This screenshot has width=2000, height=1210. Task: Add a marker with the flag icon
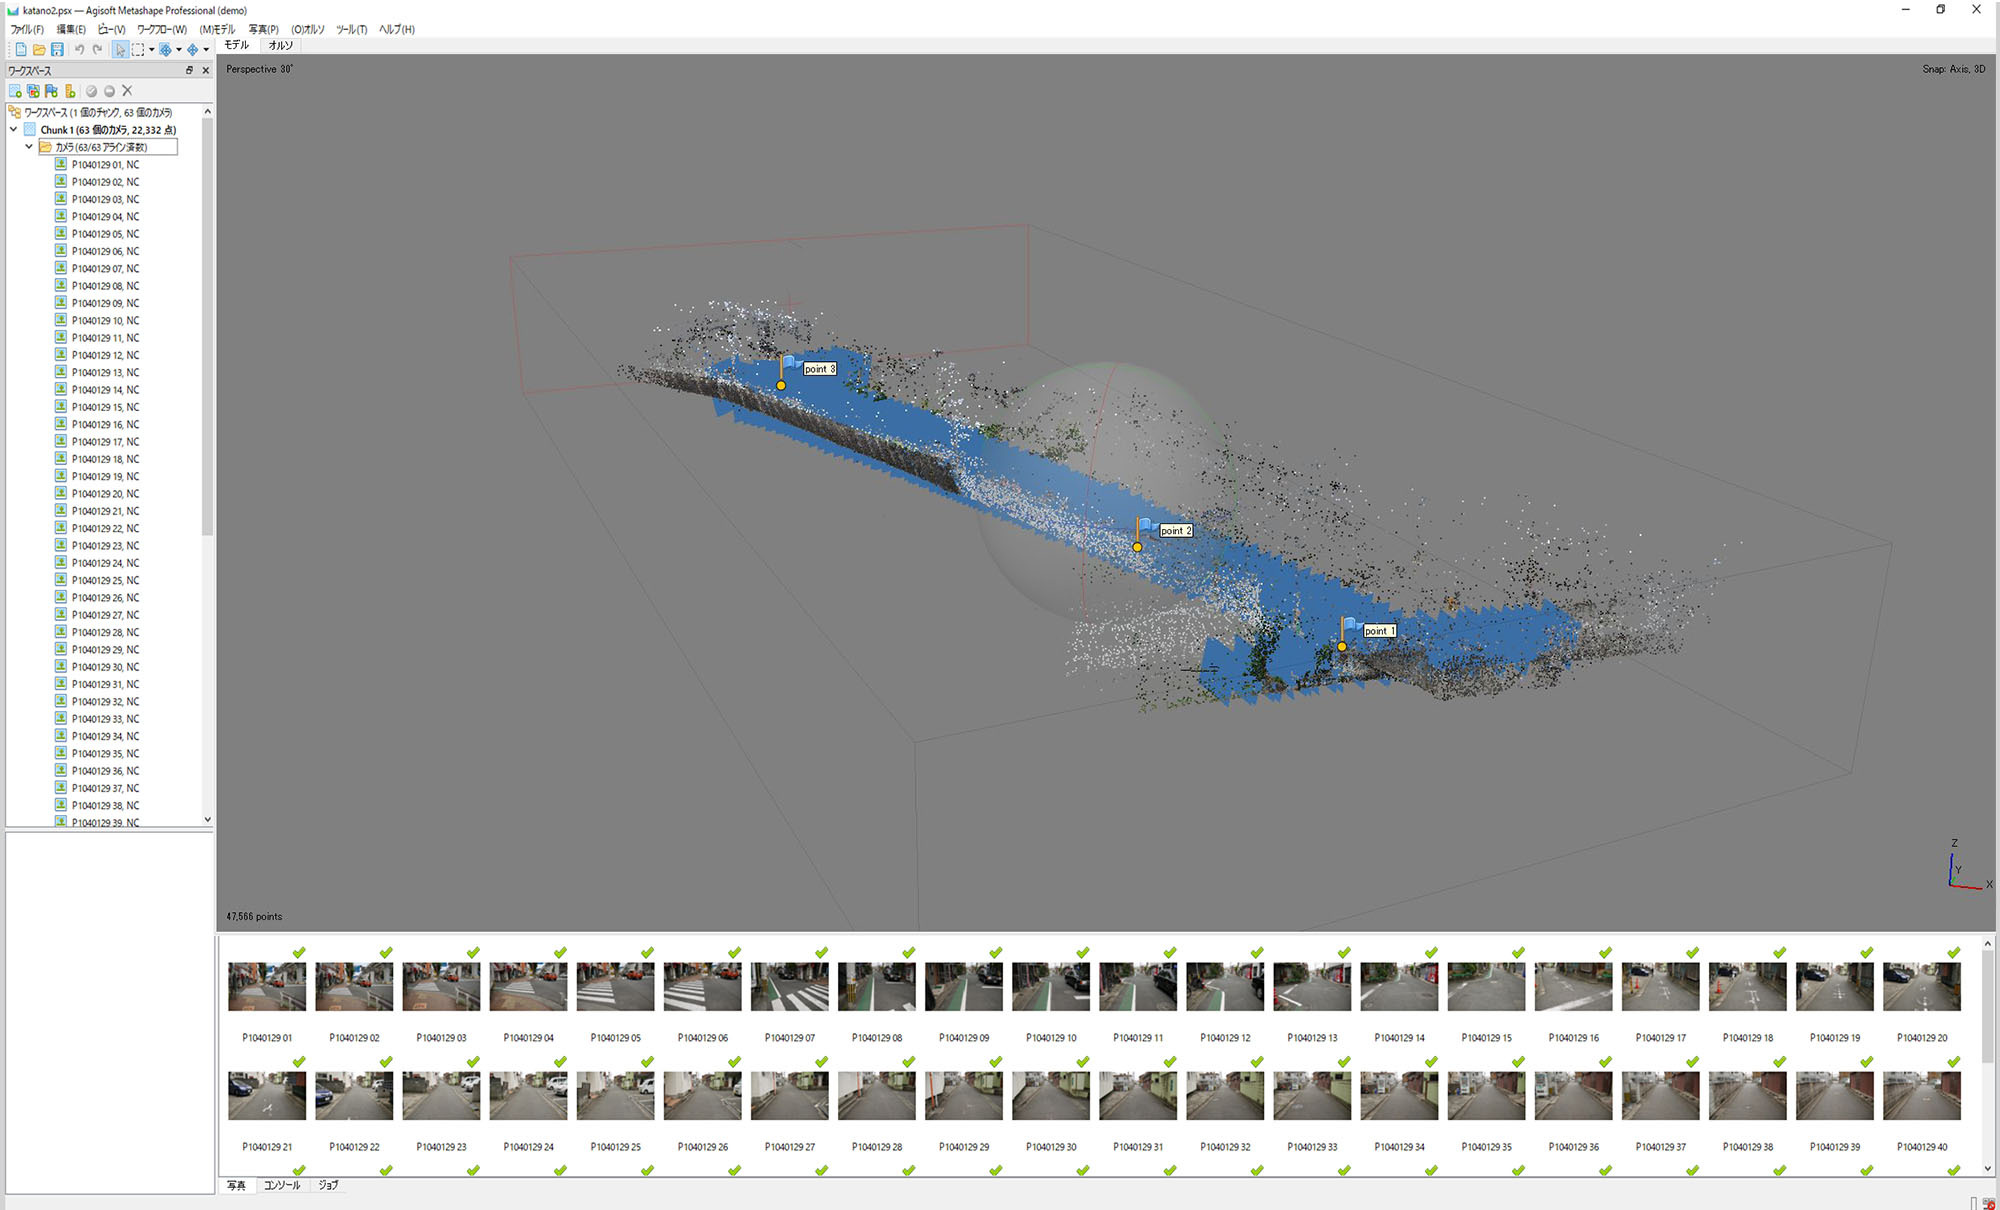pos(51,91)
